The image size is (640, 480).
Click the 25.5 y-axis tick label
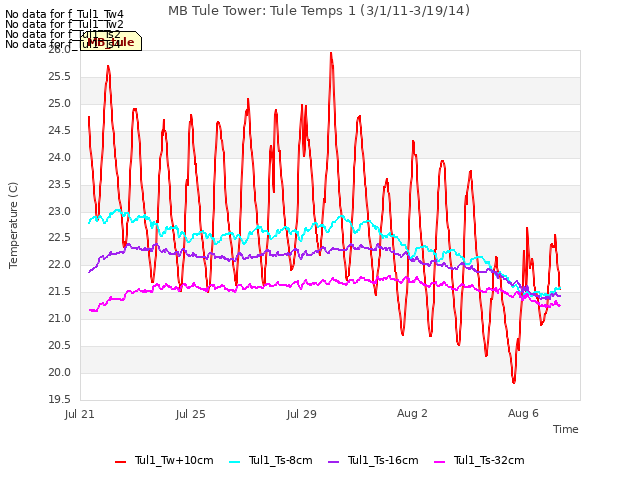tap(60, 77)
